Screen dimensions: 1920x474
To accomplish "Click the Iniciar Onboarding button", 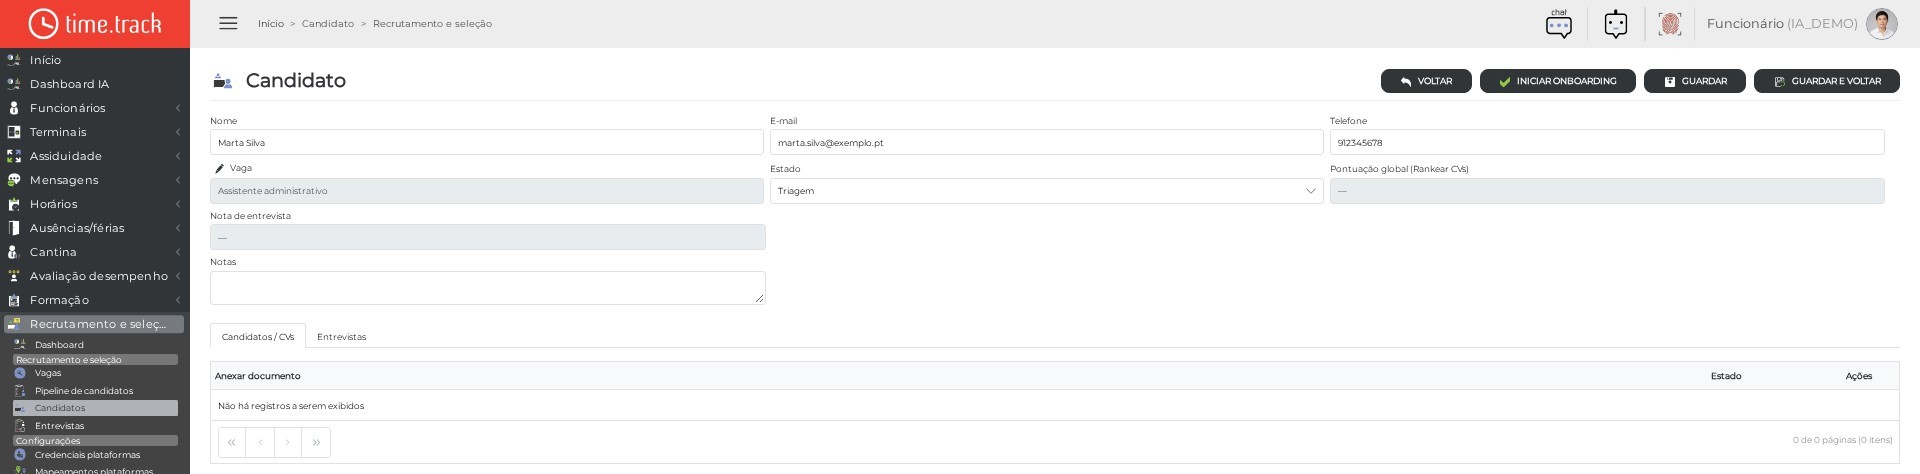I will pos(1558,81).
